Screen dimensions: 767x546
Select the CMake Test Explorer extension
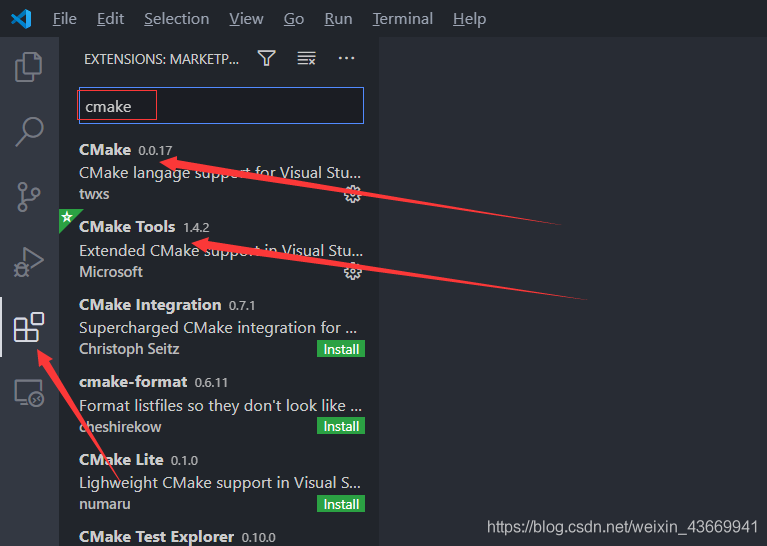tap(157, 537)
